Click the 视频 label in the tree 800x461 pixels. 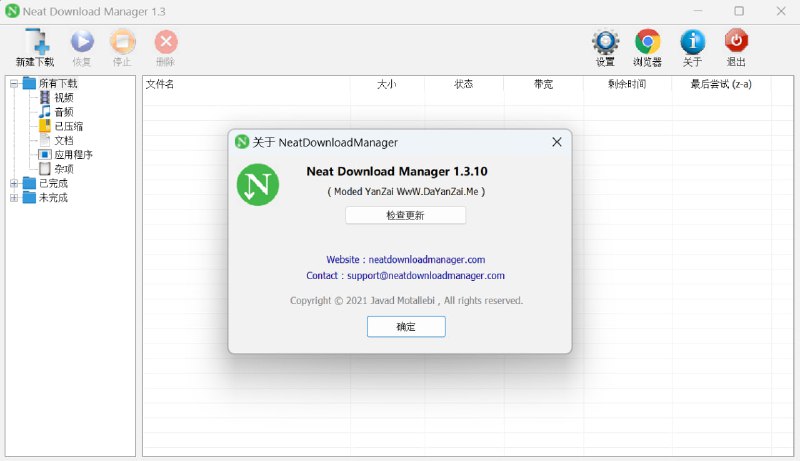point(64,97)
